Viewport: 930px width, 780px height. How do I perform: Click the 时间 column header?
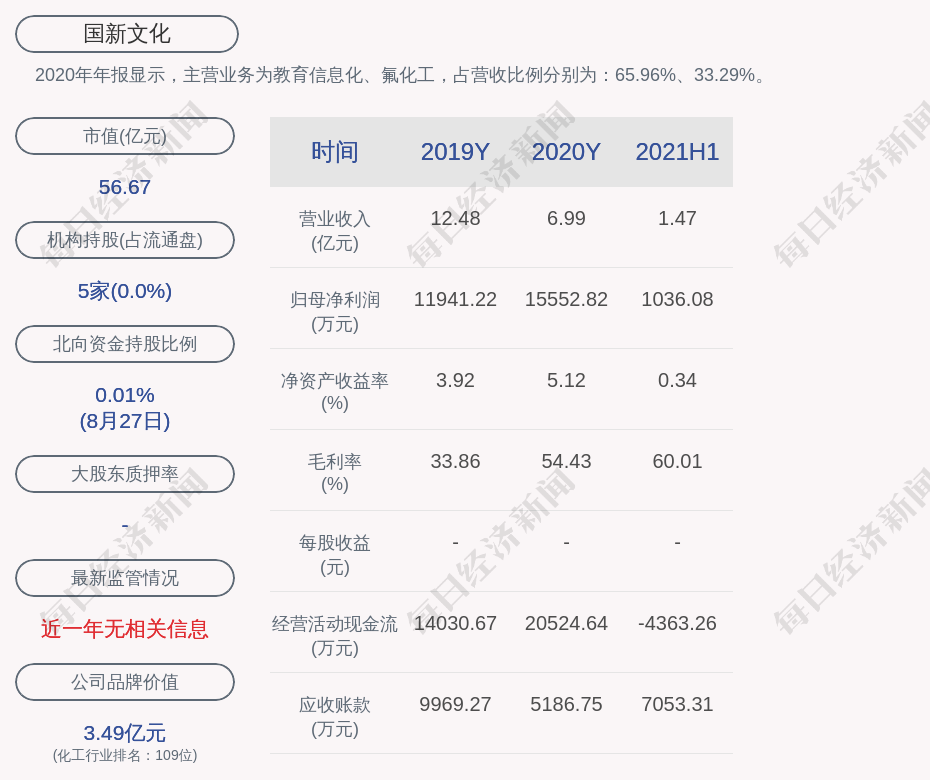coord(335,152)
